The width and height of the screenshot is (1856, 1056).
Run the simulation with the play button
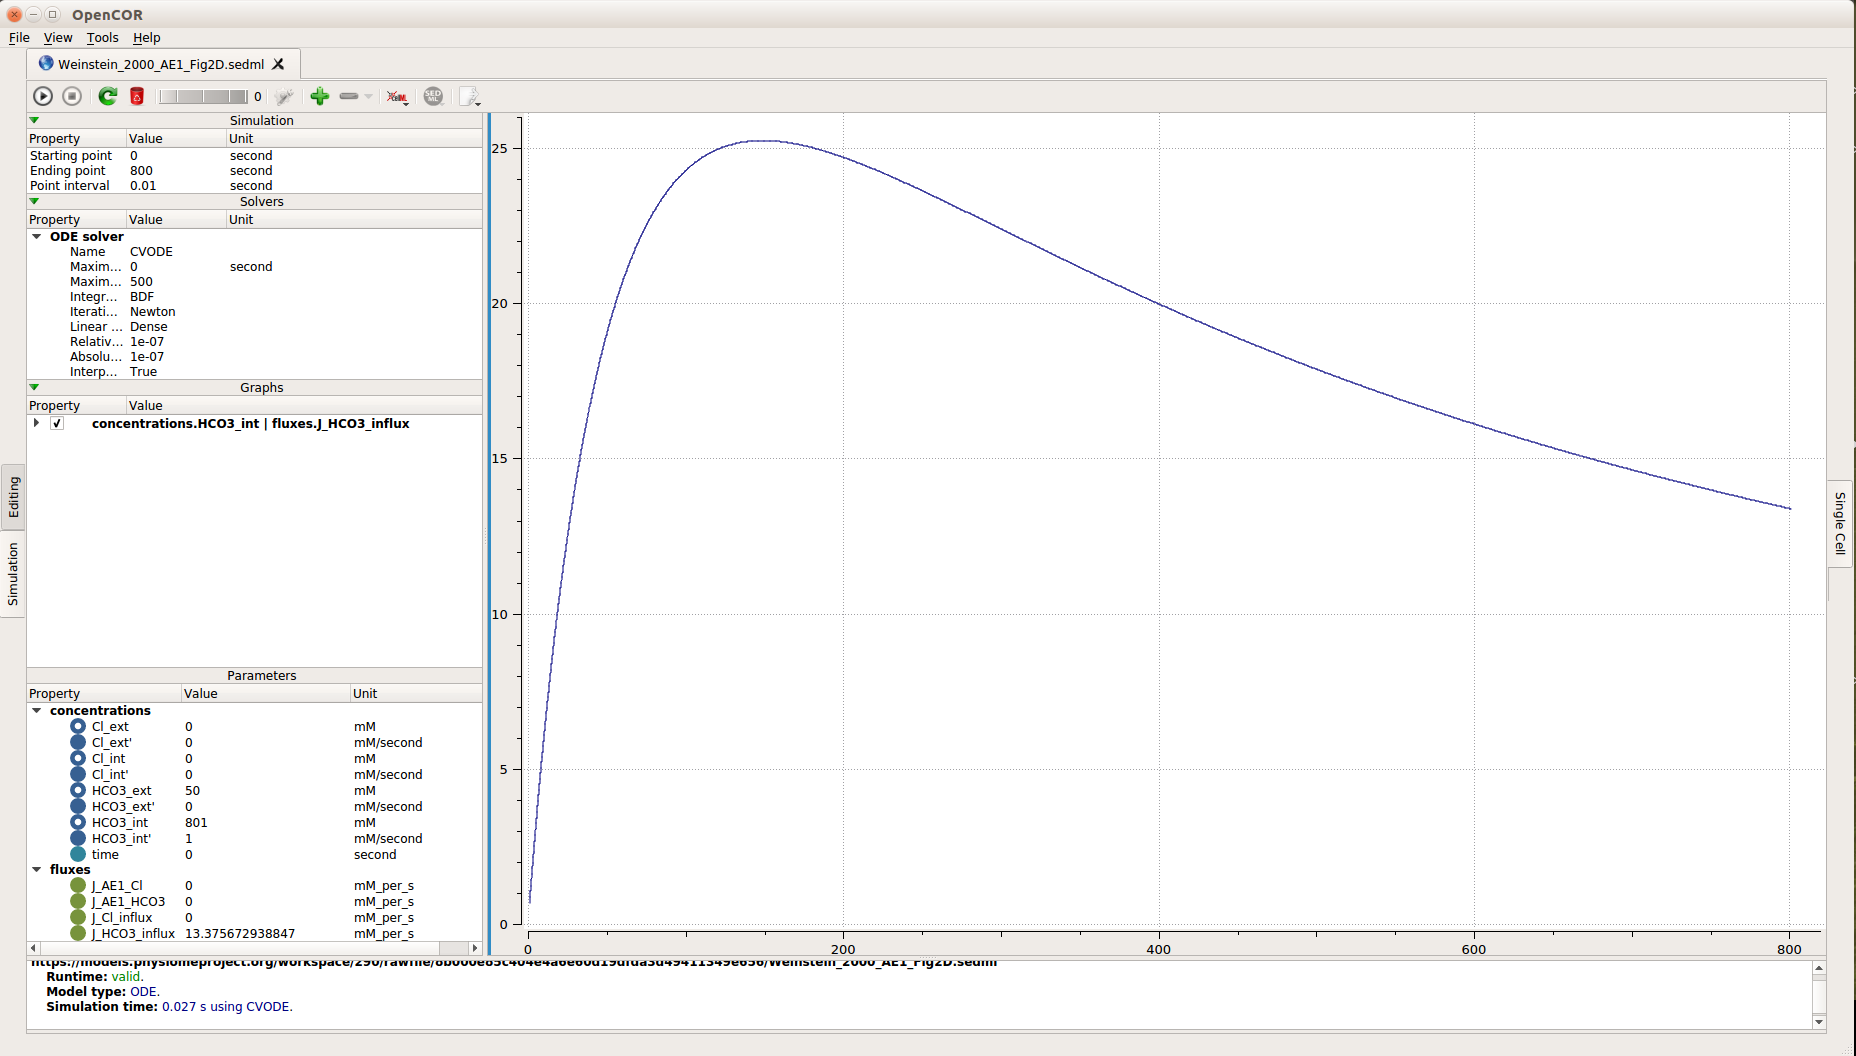43,96
